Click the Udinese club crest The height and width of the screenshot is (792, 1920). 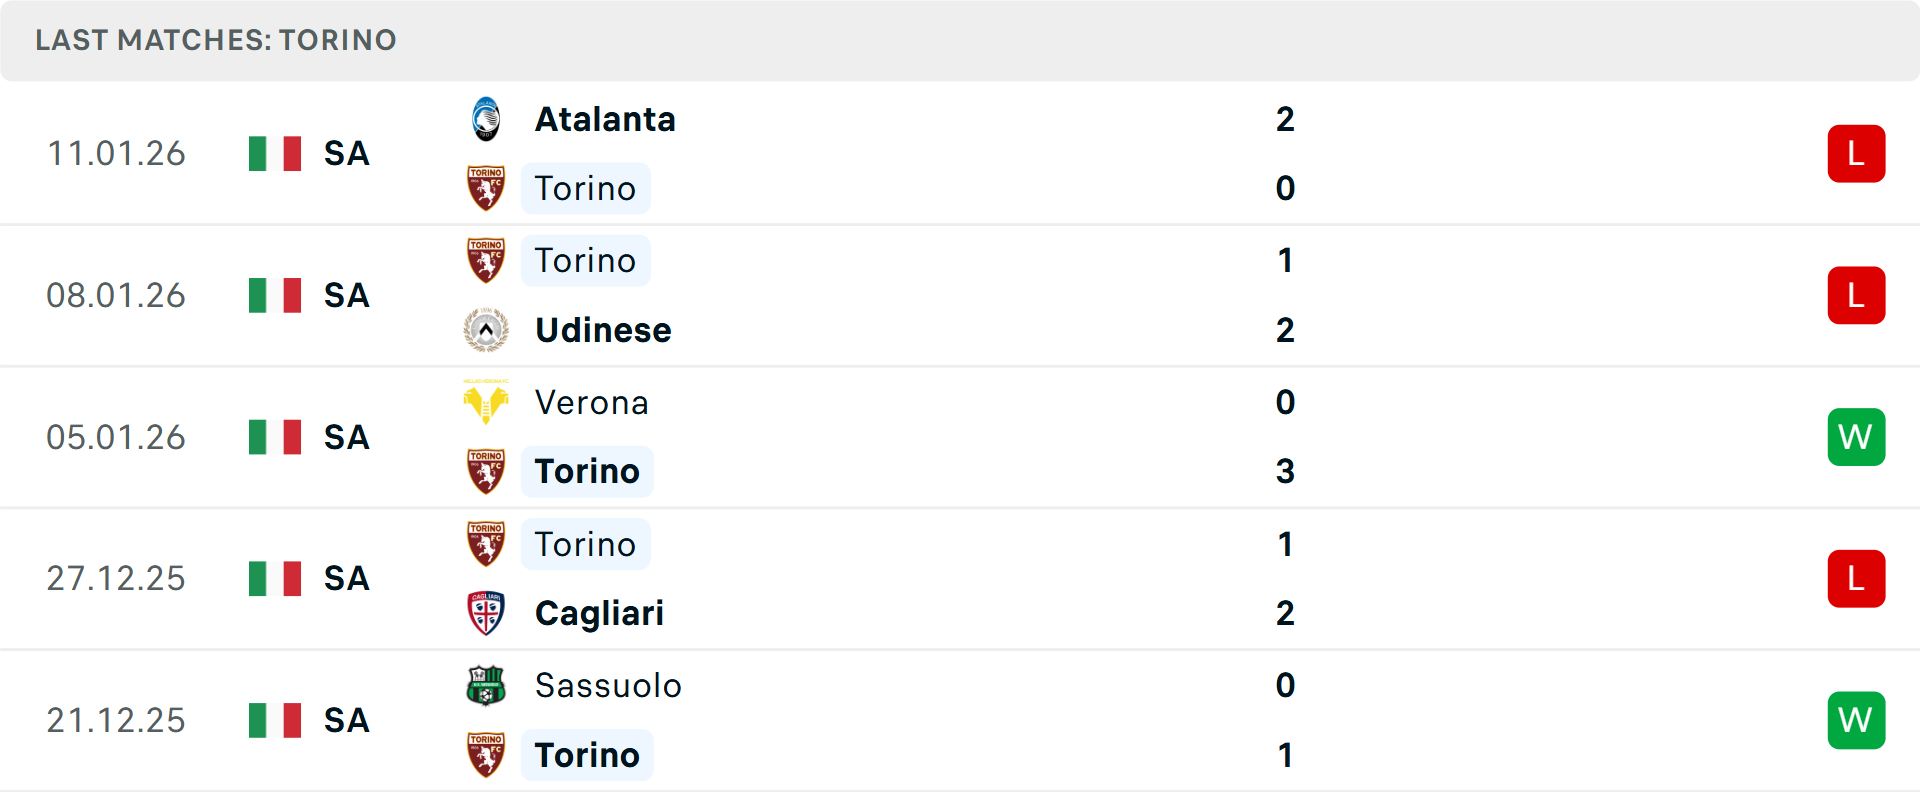(x=486, y=330)
